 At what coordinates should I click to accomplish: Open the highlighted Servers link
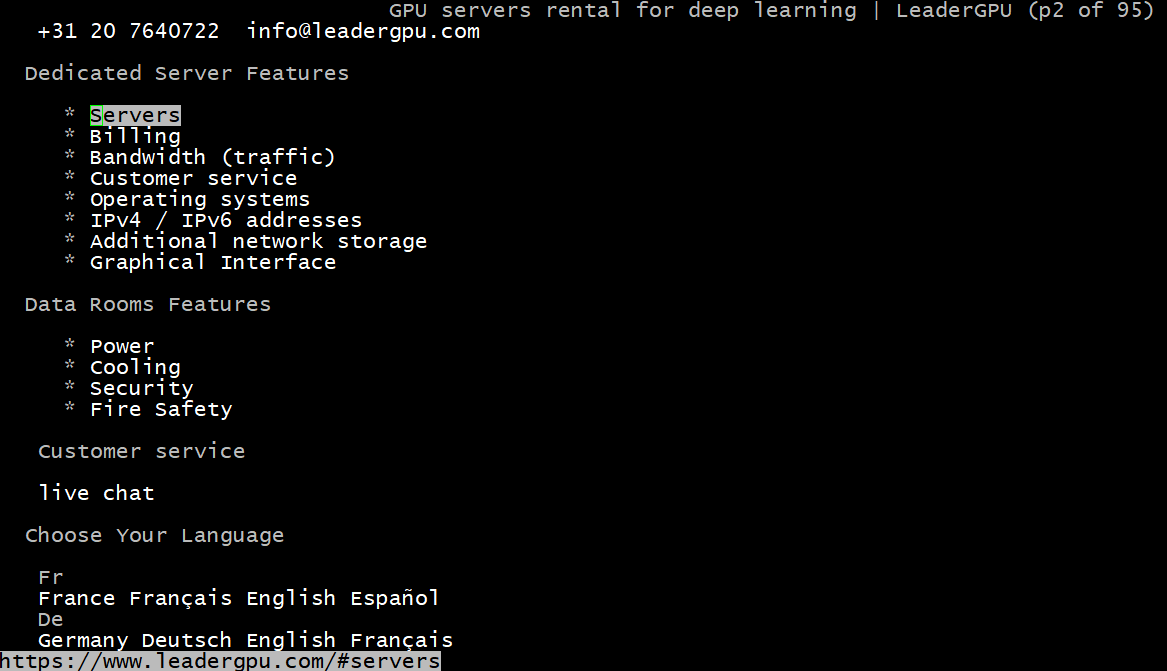click(x=135, y=115)
